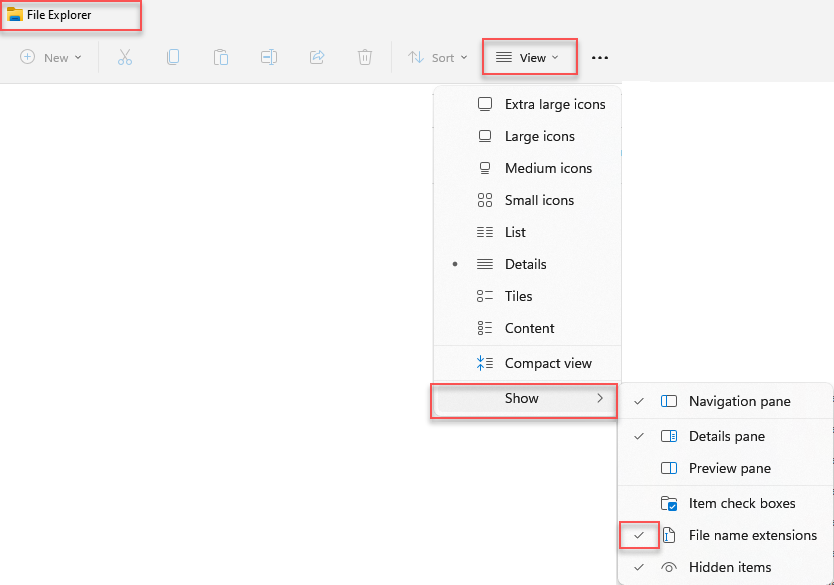Click the Delete trash icon
Image resolution: width=834 pixels, height=585 pixels.
(365, 57)
